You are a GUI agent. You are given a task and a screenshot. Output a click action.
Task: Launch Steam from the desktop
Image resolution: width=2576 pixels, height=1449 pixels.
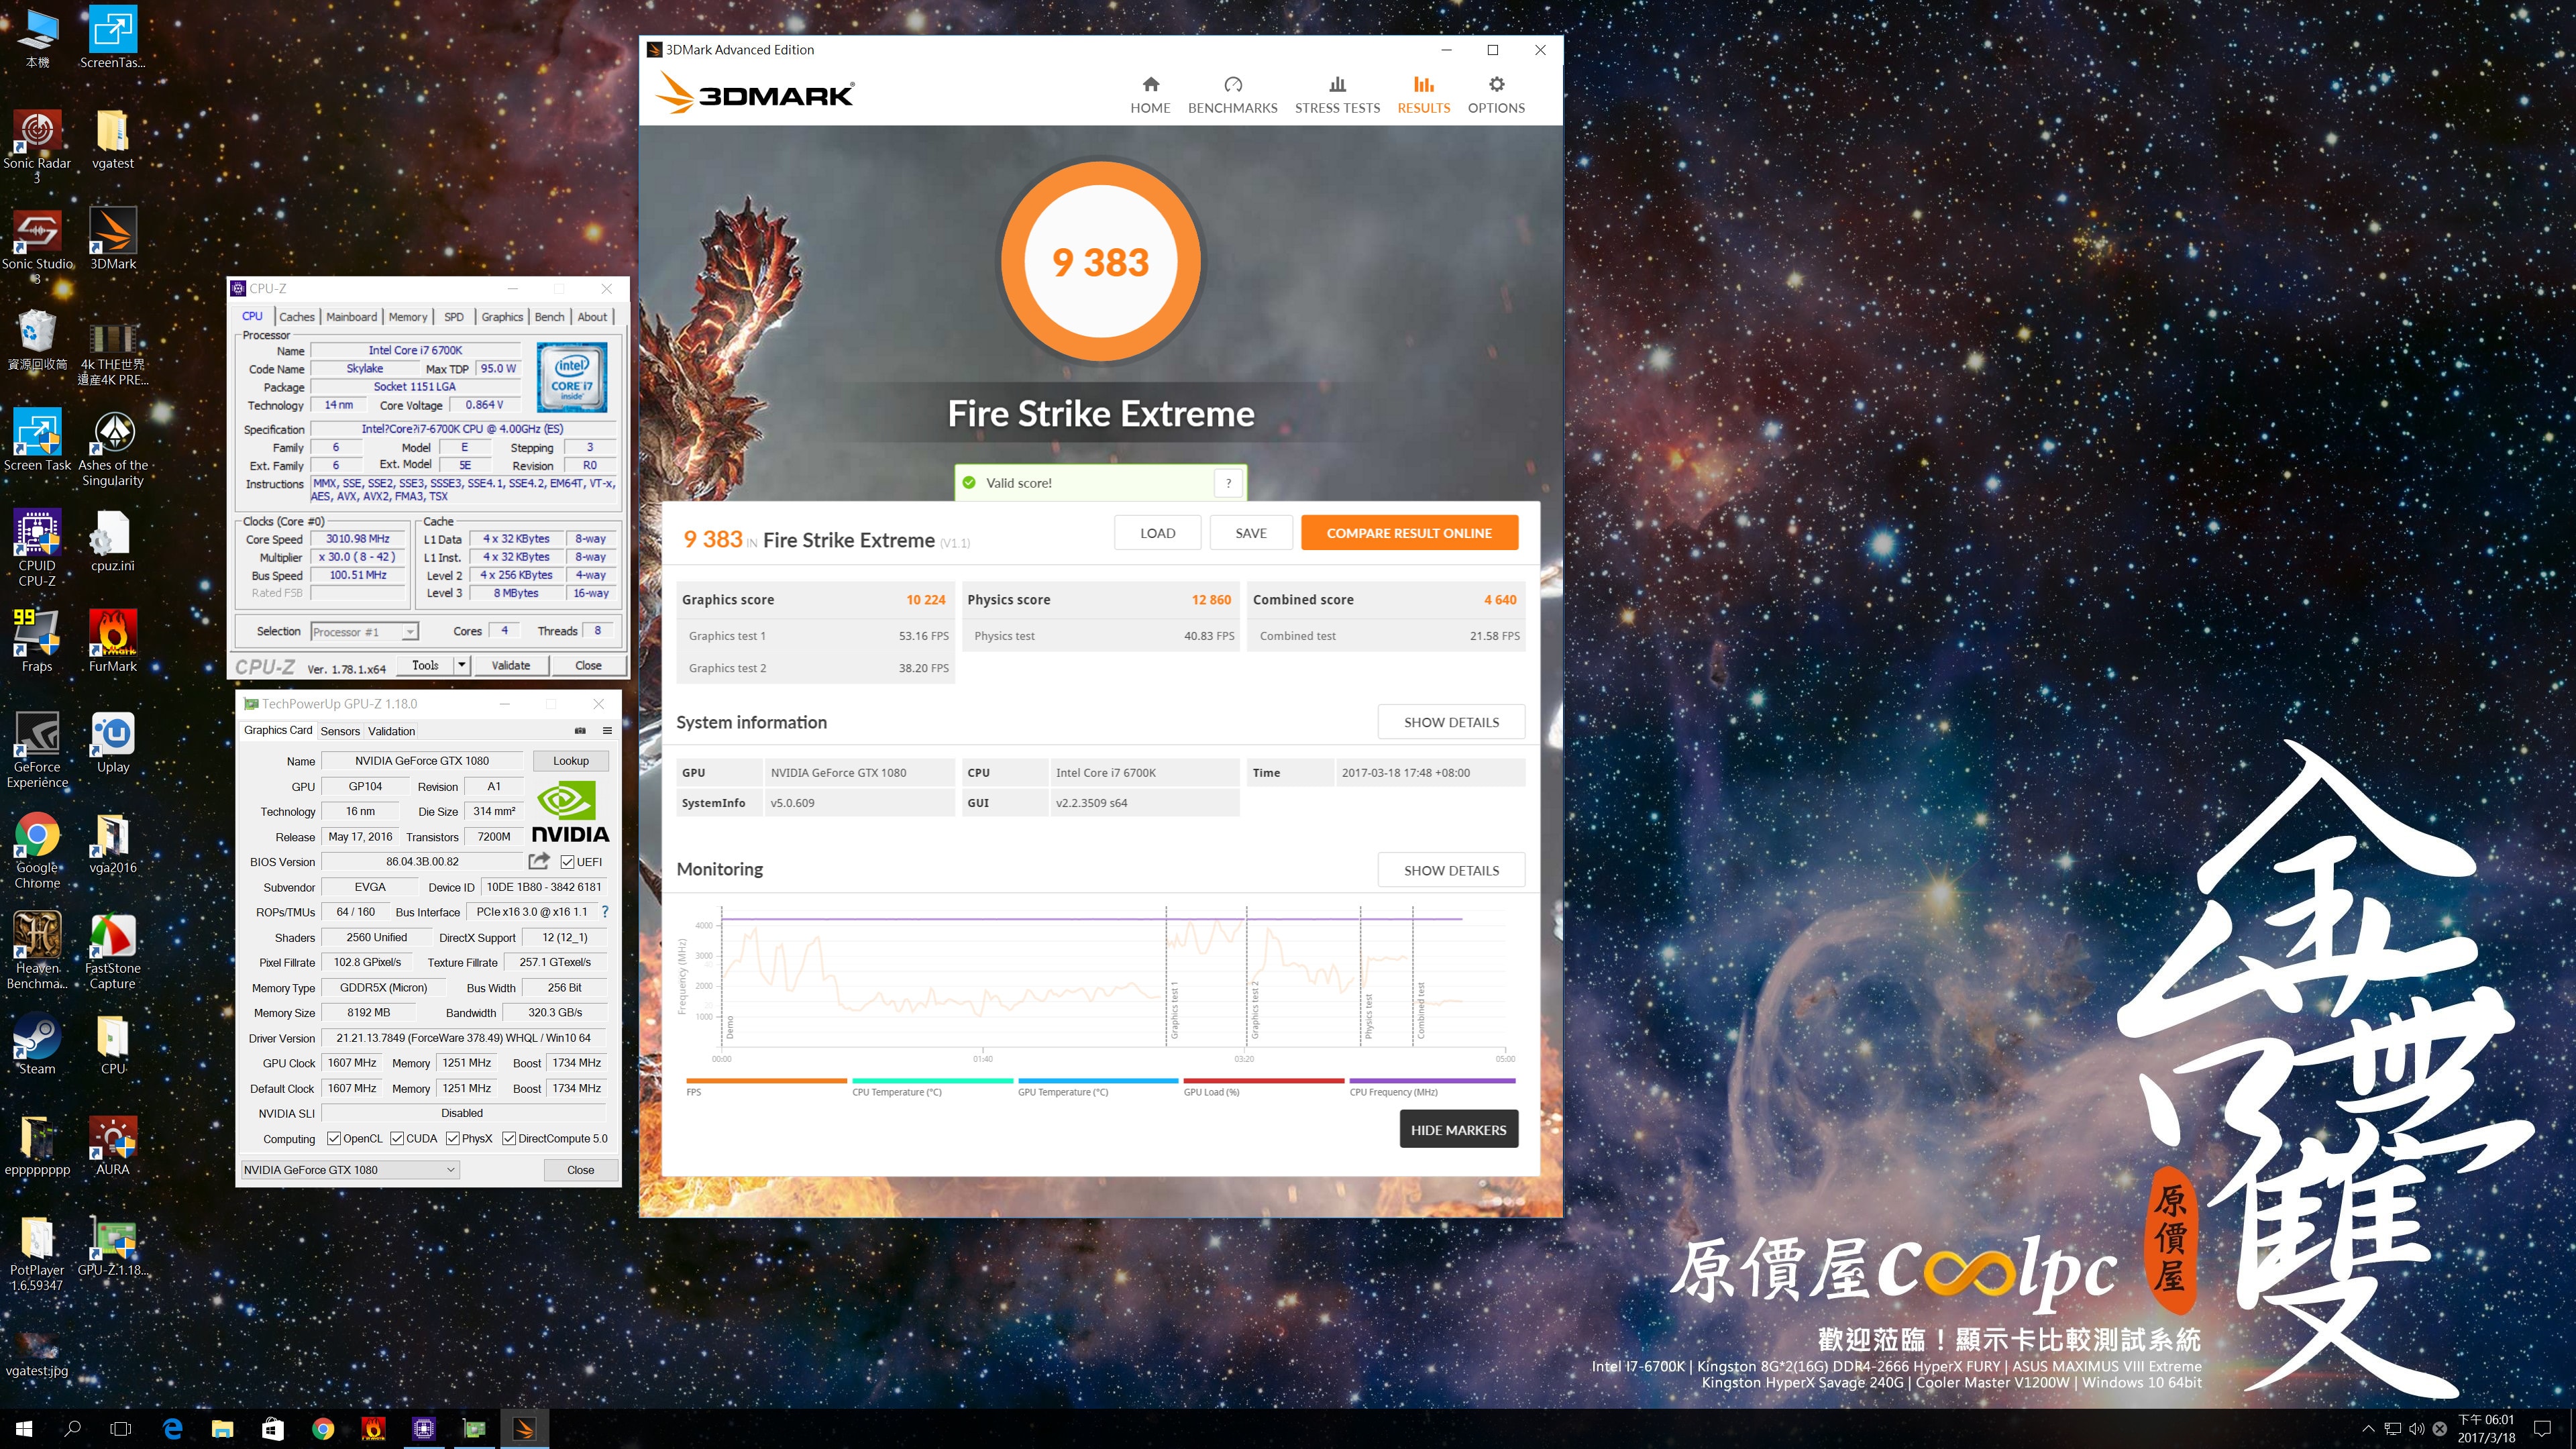(x=37, y=1044)
